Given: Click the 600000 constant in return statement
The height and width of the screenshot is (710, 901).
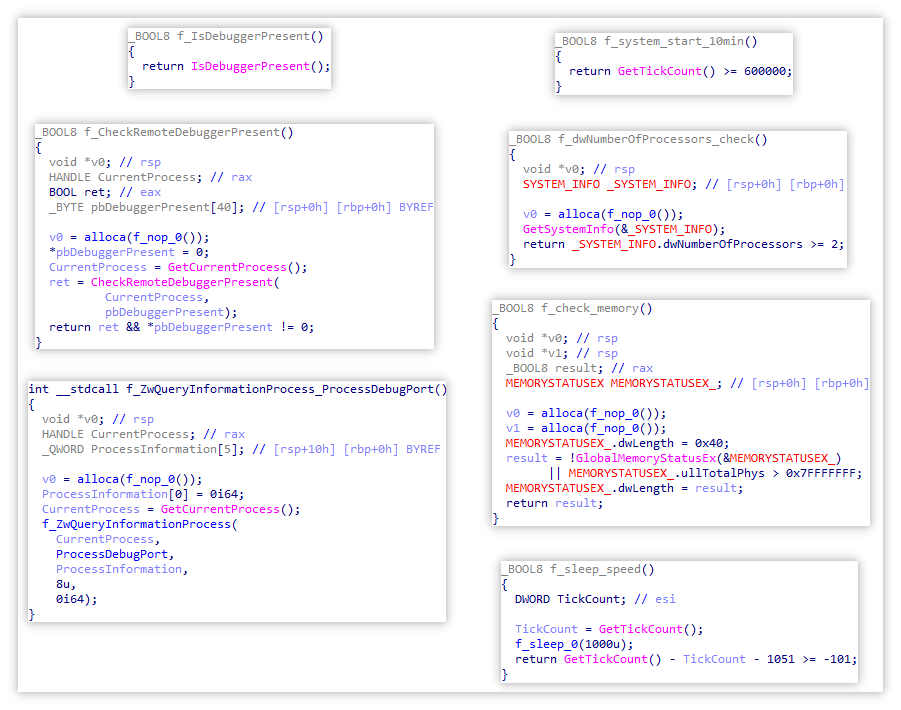Looking at the screenshot, I should click(x=767, y=72).
